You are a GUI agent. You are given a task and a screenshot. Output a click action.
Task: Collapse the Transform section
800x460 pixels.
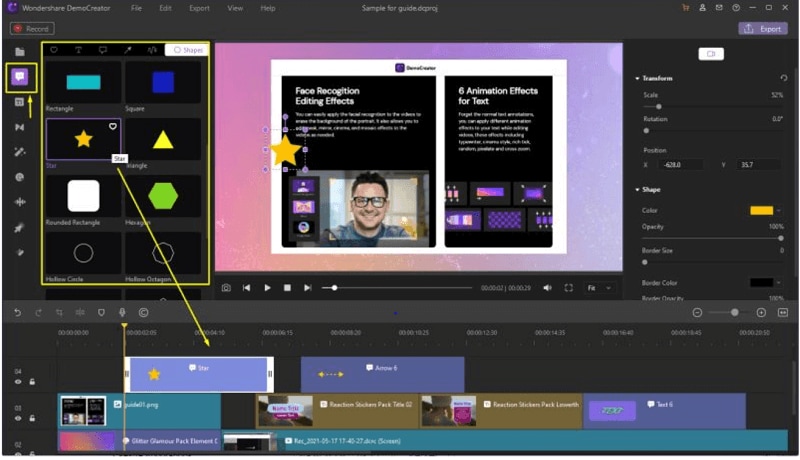637,79
